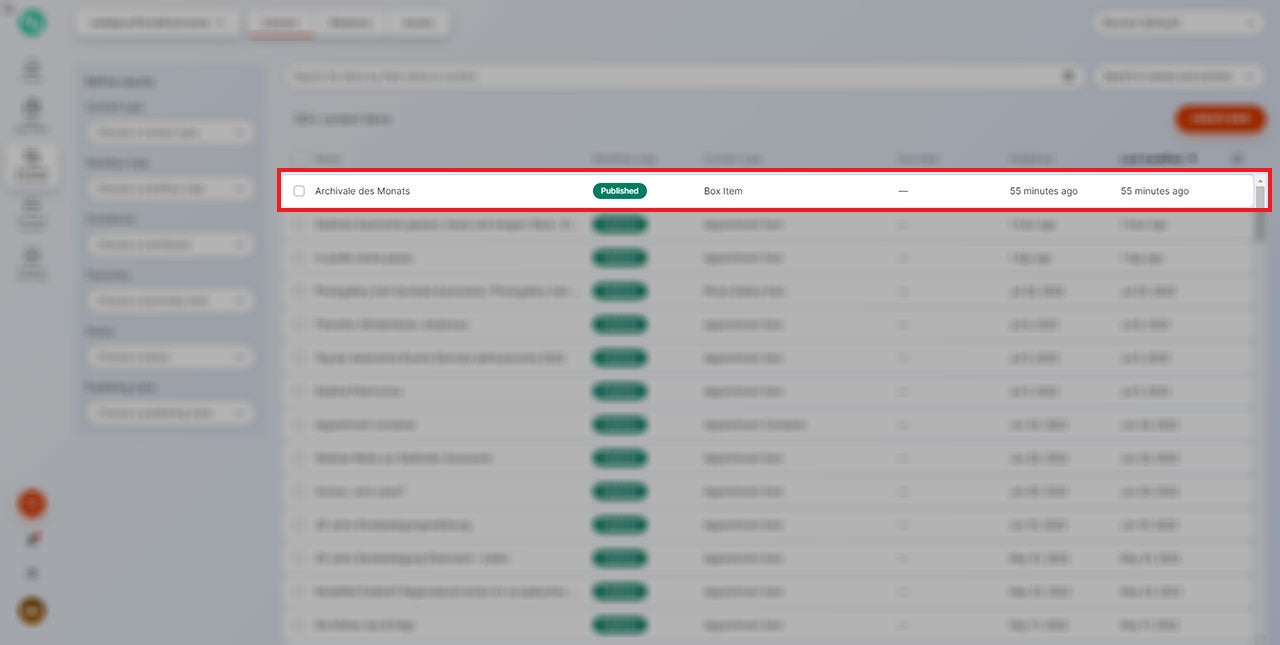
Task: Tick the checkbox for Archivale des Monats
Action: [299, 191]
